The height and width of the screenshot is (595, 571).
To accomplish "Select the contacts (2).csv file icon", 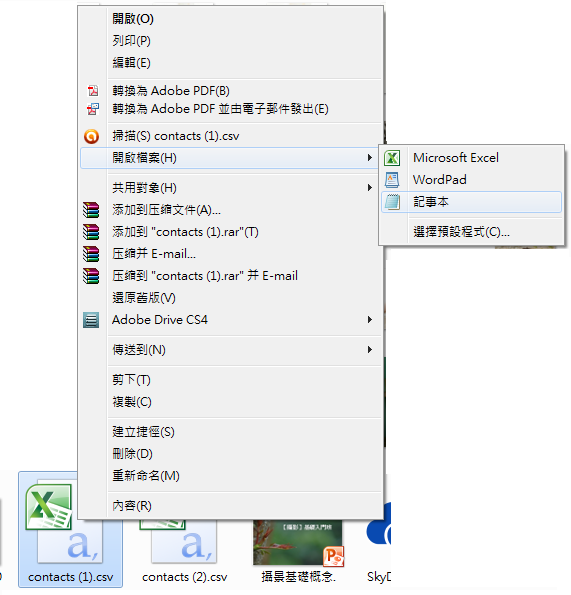I will [x=179, y=541].
